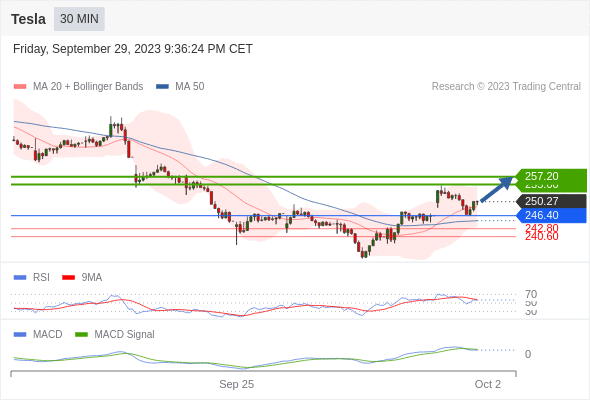Click the RSI legend label
This screenshot has width=590, height=400.
41,278
